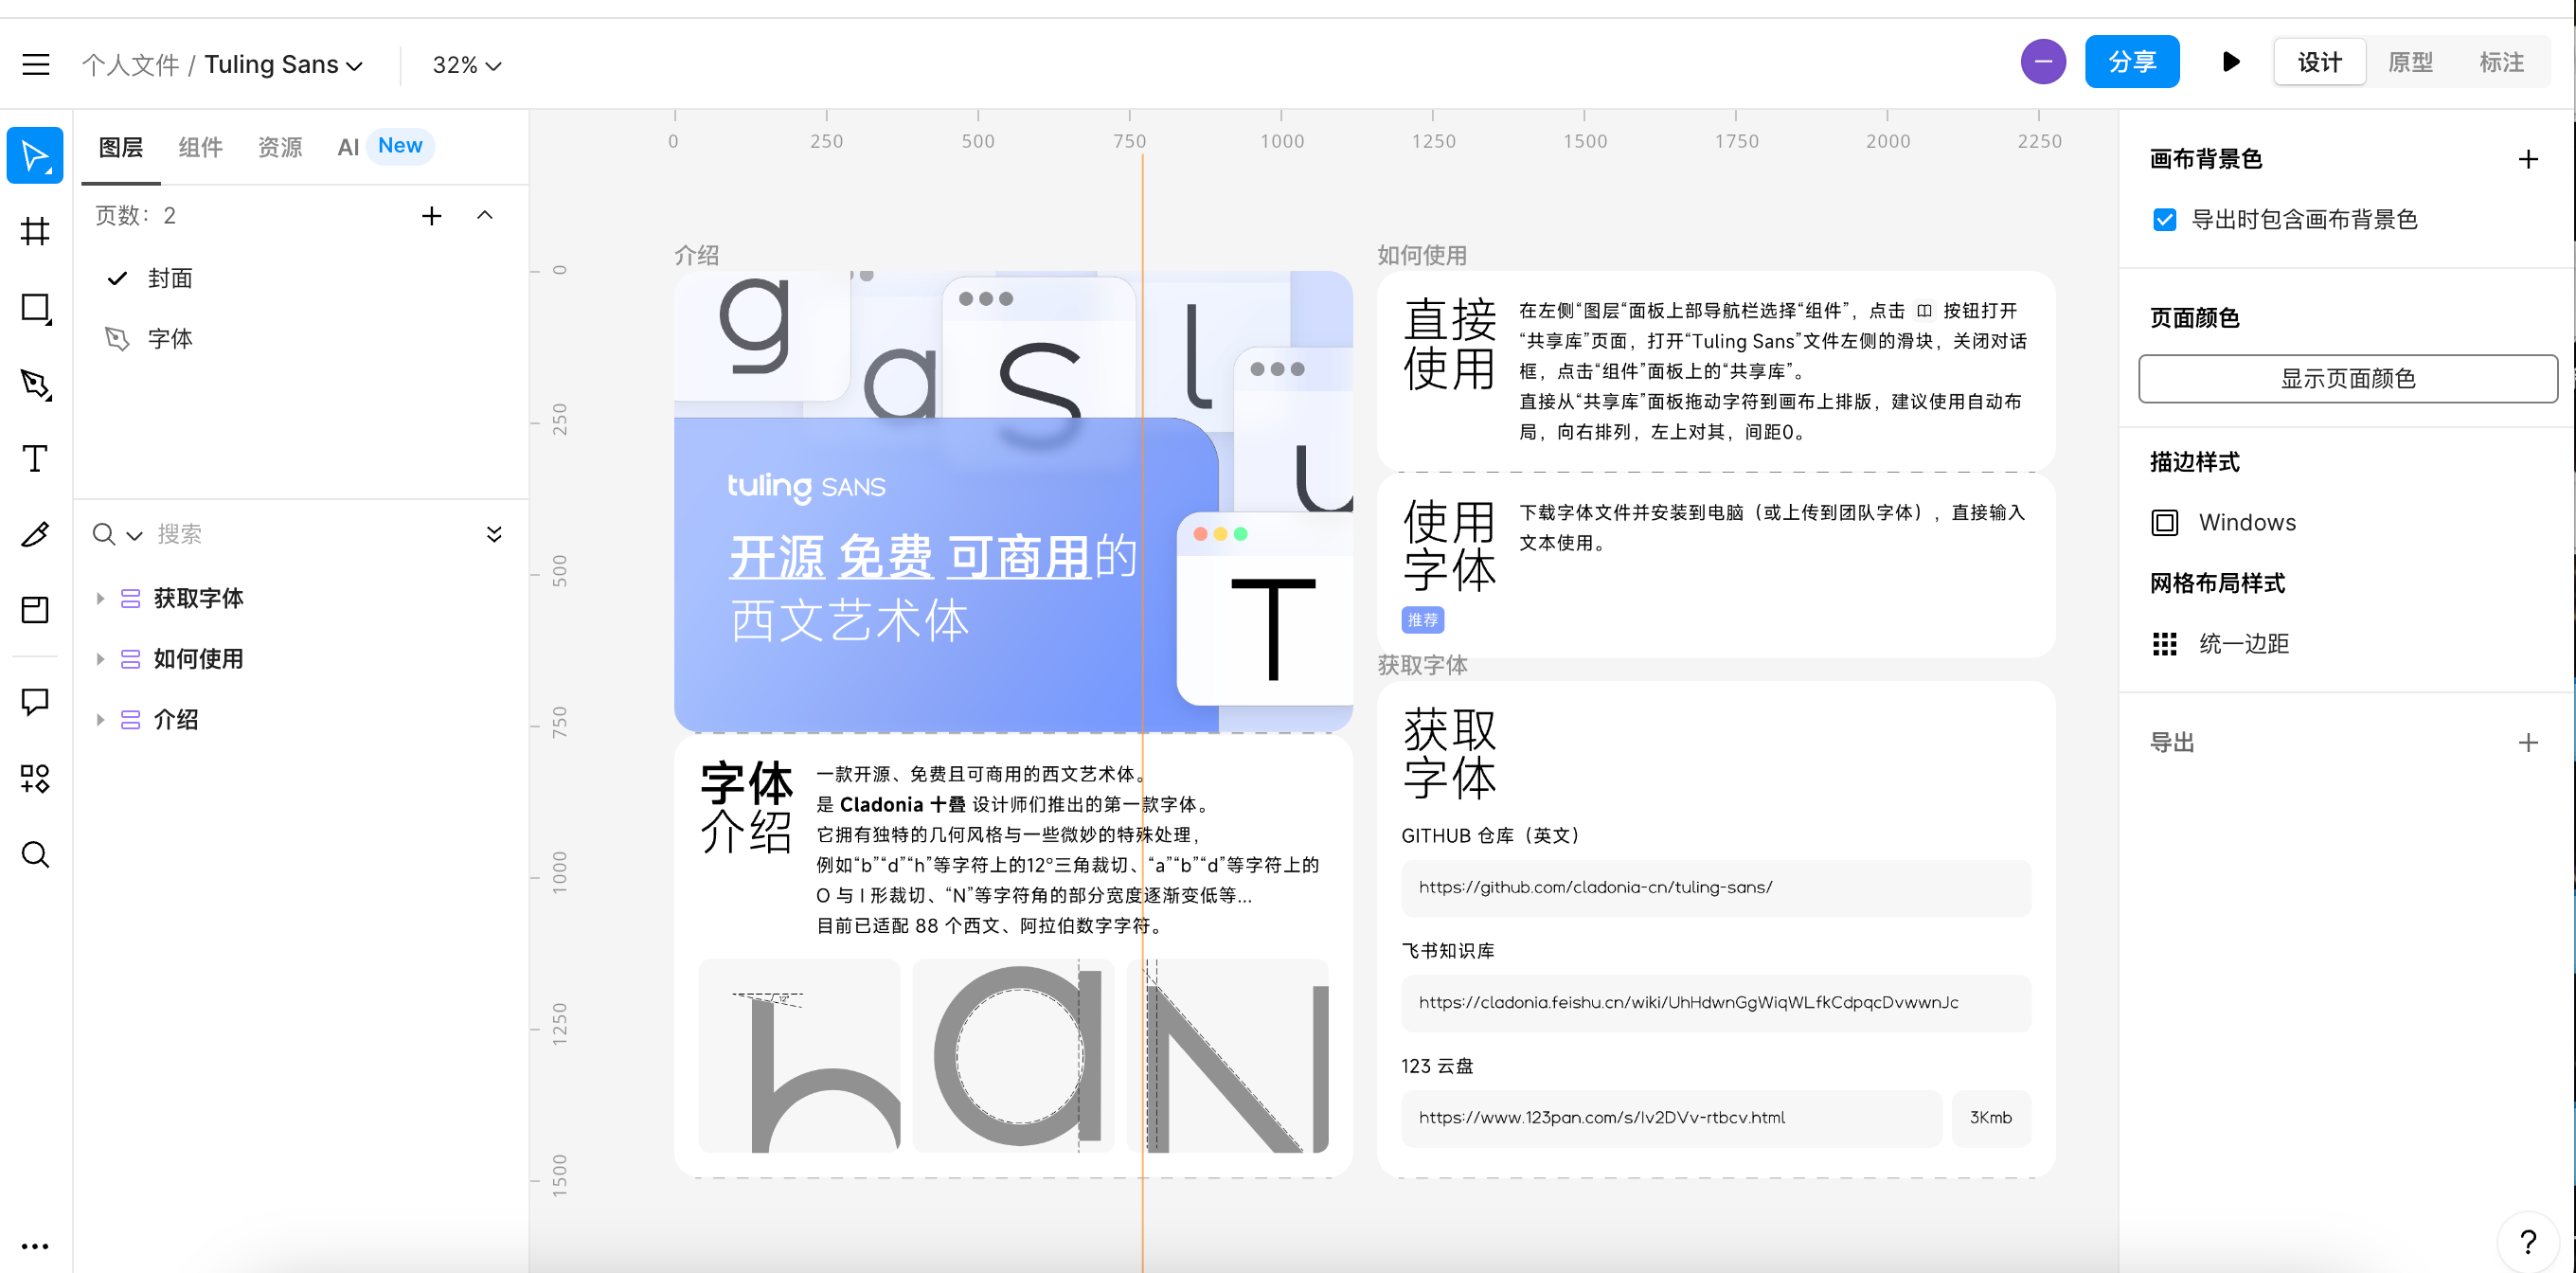Select the Move/pointer tool

click(x=35, y=155)
